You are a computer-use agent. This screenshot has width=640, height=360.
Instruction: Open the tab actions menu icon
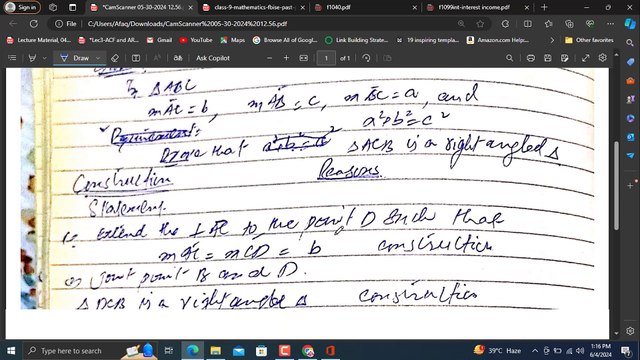pyautogui.click(x=73, y=7)
